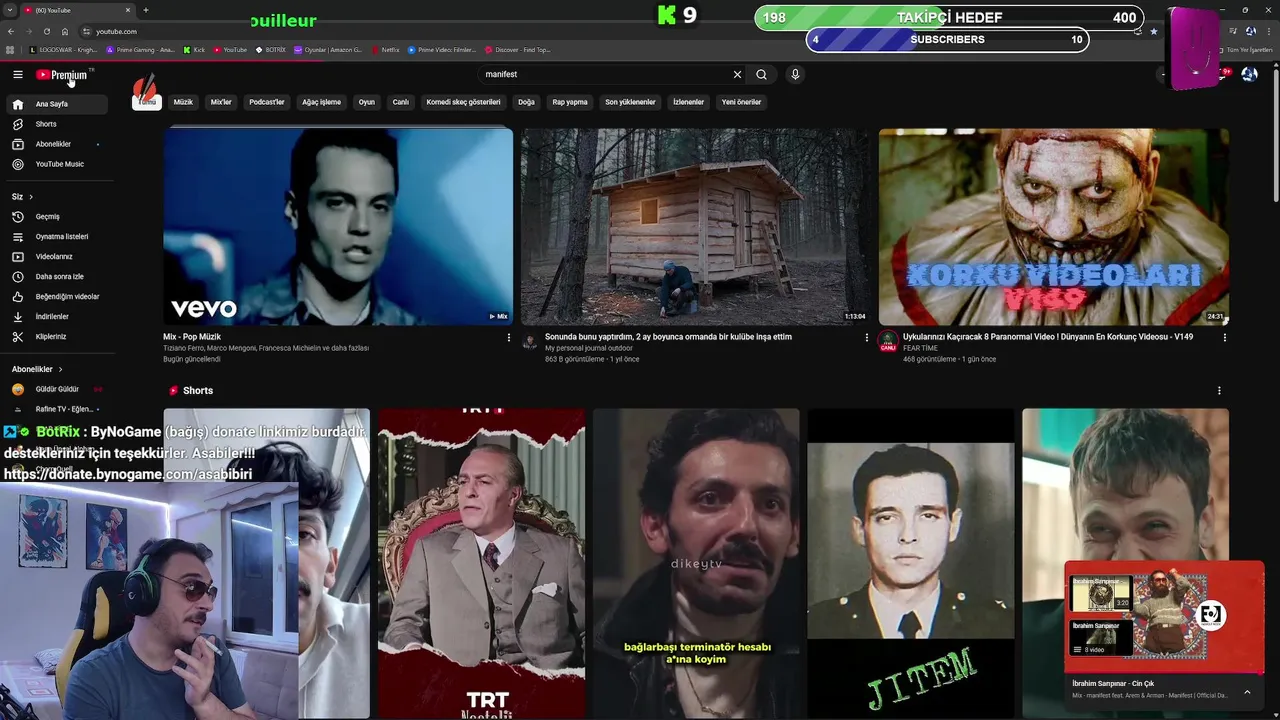Bookmark this page with the star icon

(1154, 31)
